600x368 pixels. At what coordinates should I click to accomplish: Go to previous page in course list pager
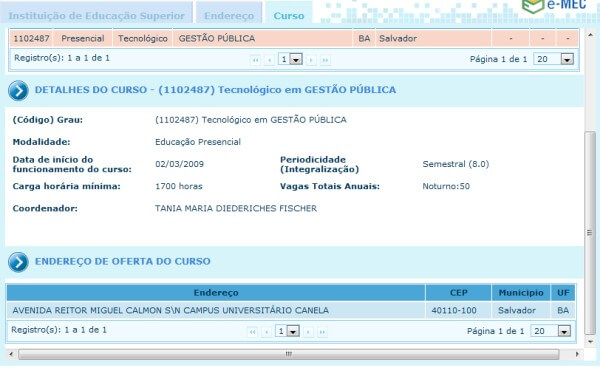(x=269, y=60)
